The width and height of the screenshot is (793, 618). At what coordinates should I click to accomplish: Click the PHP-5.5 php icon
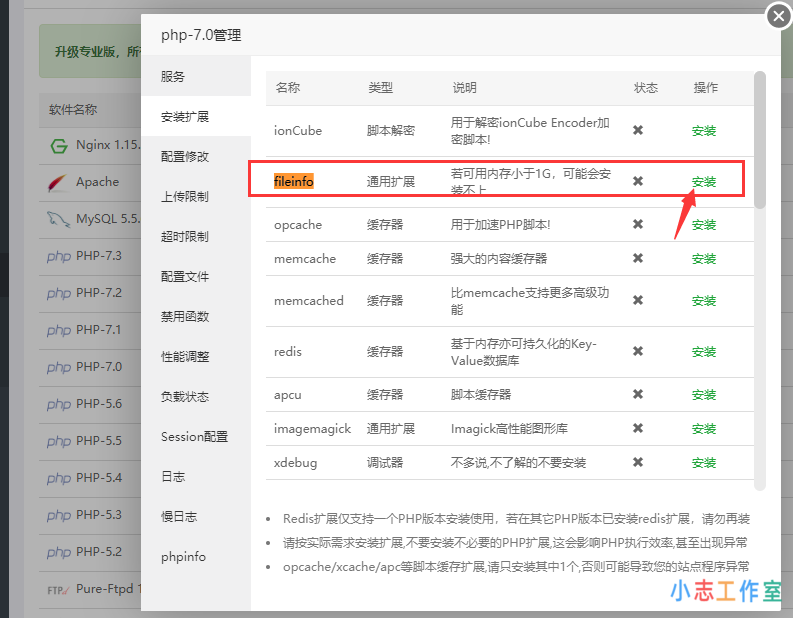[59, 441]
